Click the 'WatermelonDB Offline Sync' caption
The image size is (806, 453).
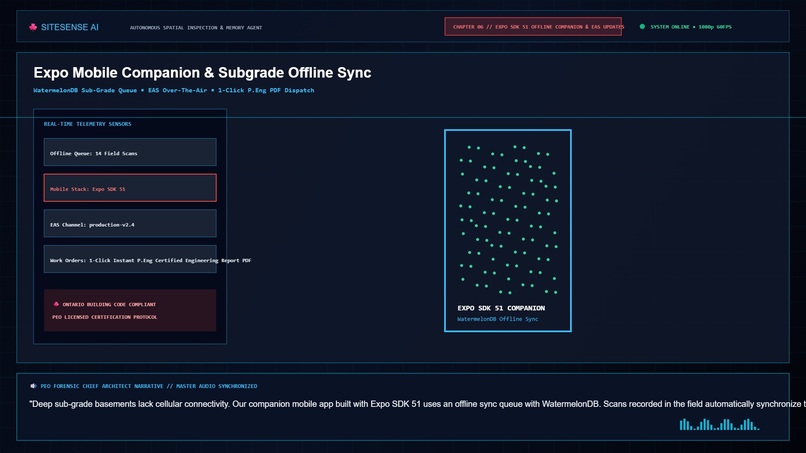point(498,319)
